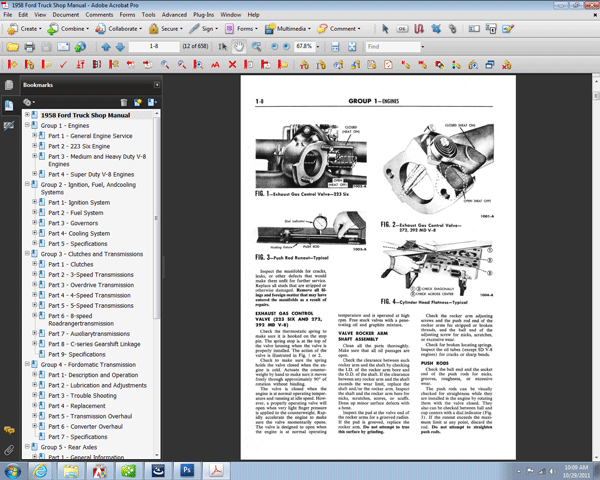Select the red Article tool
The width and height of the screenshot is (600, 480).
click(x=419, y=29)
